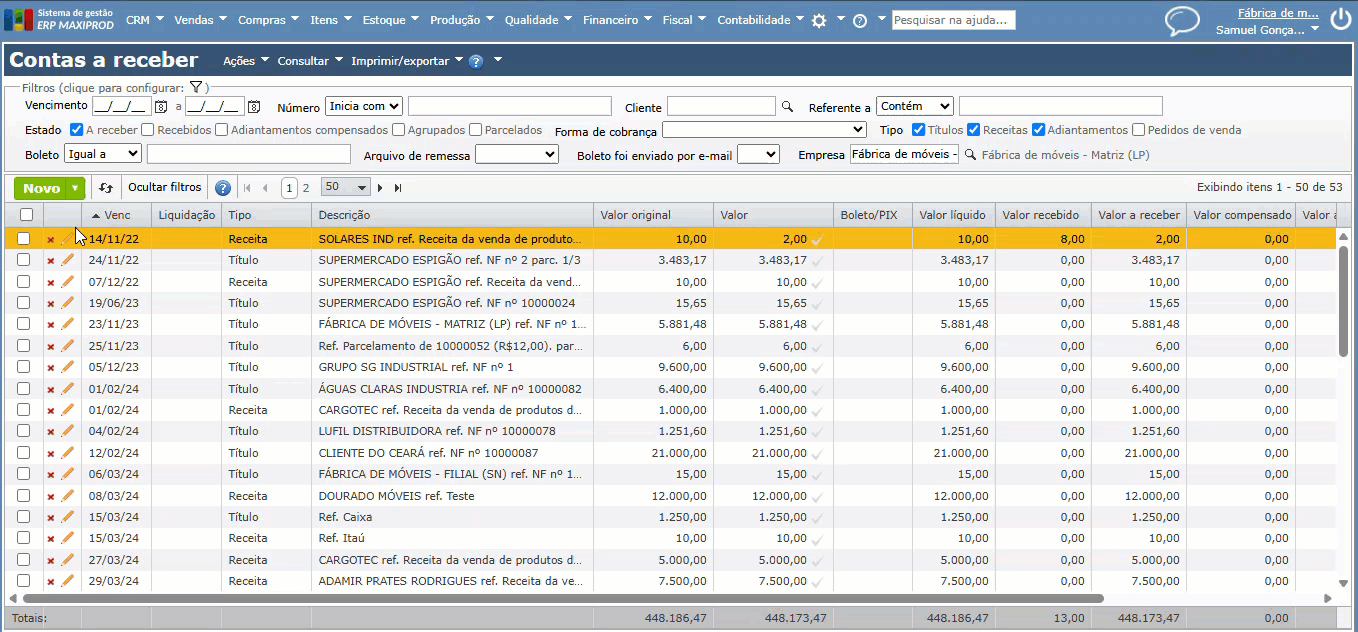Open the settings gear icon in top menu
The width and height of the screenshot is (1358, 632).
819,20
